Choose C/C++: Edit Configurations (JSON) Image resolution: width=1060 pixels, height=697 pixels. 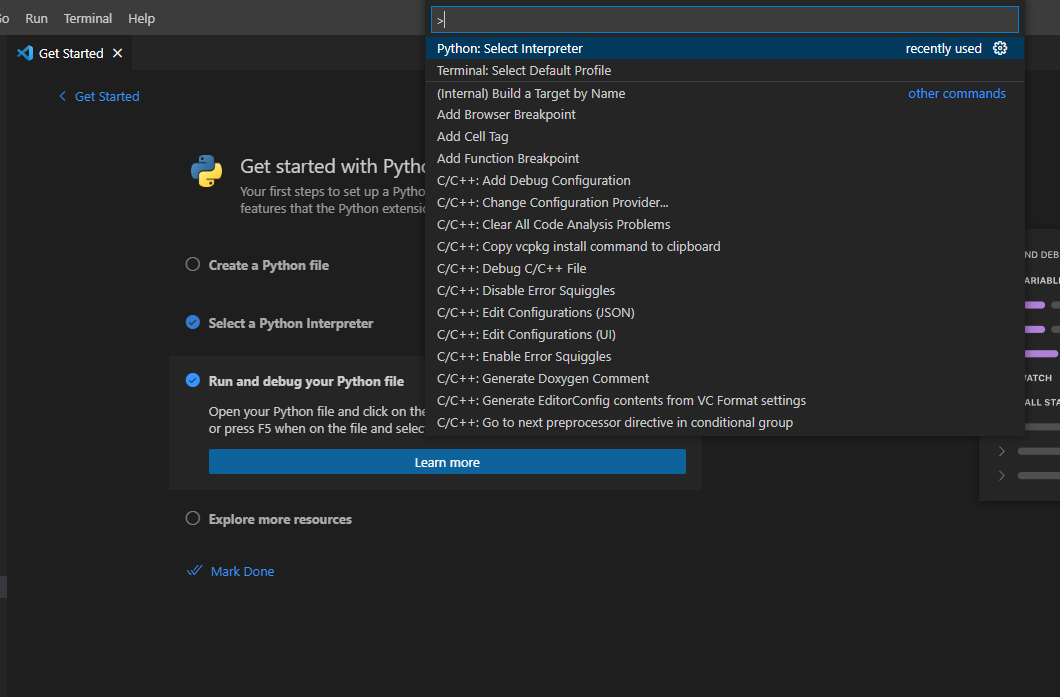(x=725, y=312)
